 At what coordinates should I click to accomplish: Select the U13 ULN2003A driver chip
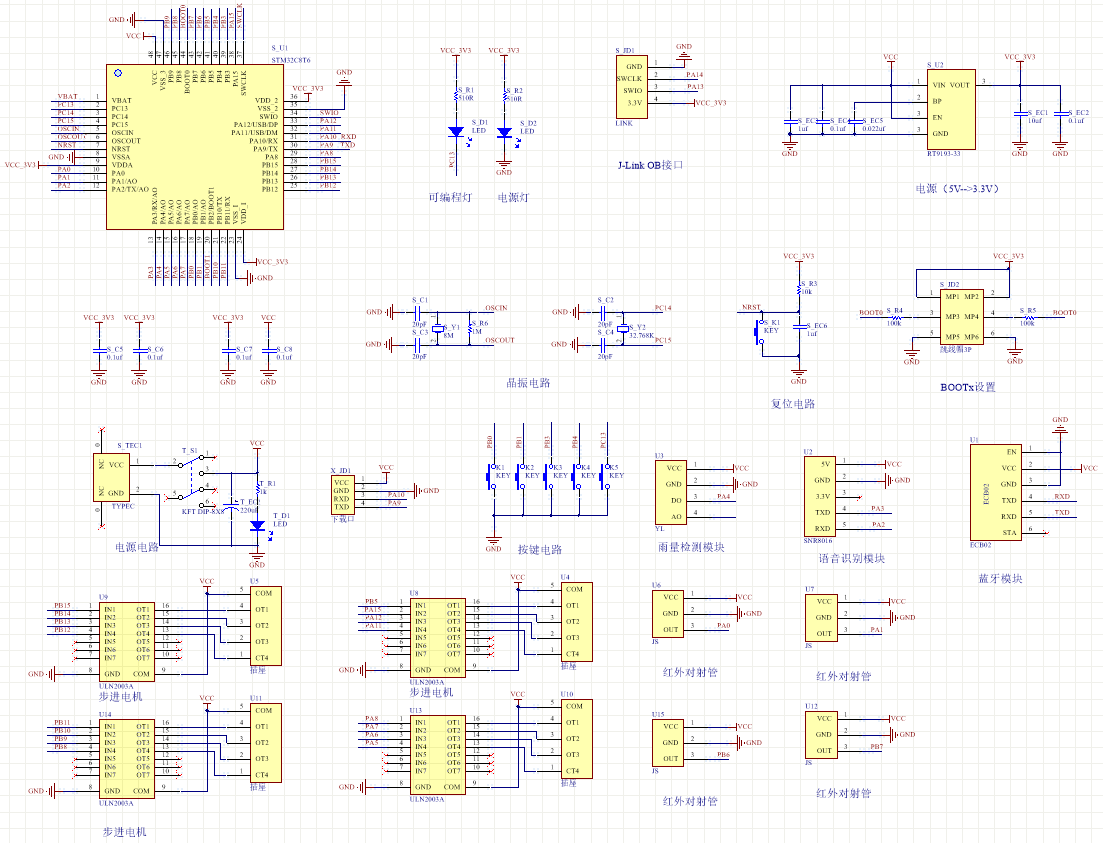(x=437, y=755)
